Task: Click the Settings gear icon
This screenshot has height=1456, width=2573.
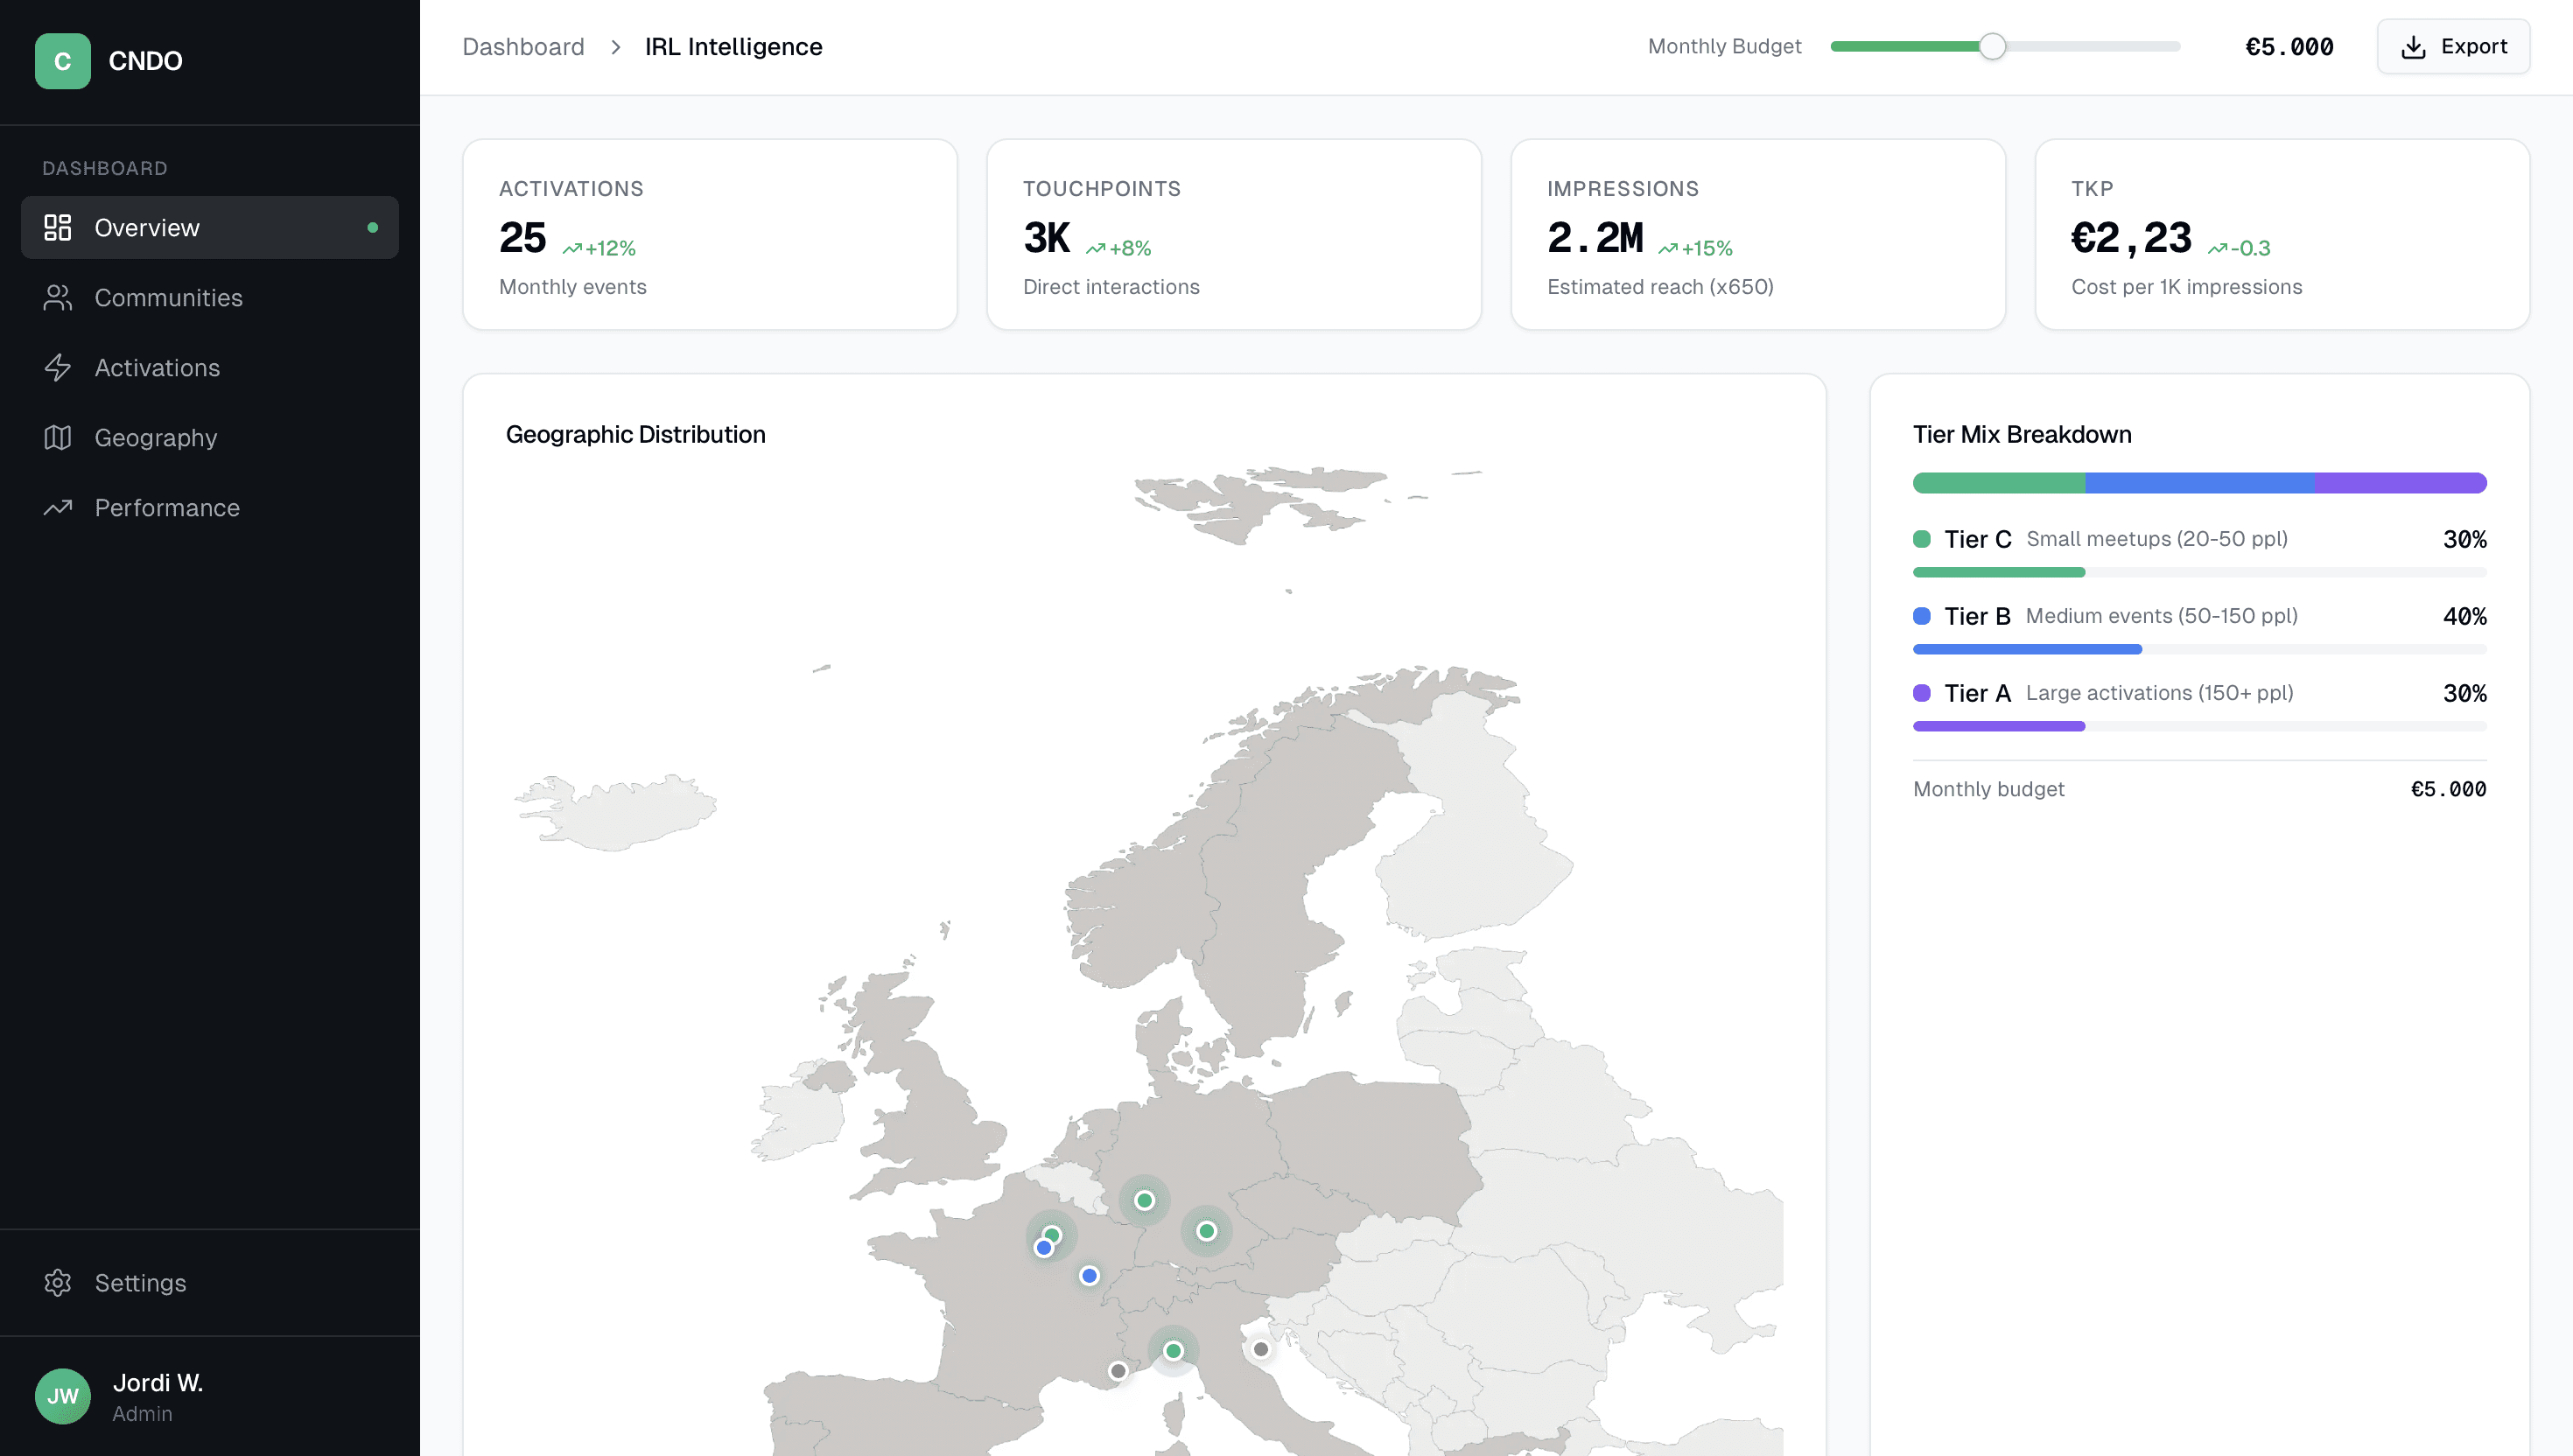Action: 57,1283
